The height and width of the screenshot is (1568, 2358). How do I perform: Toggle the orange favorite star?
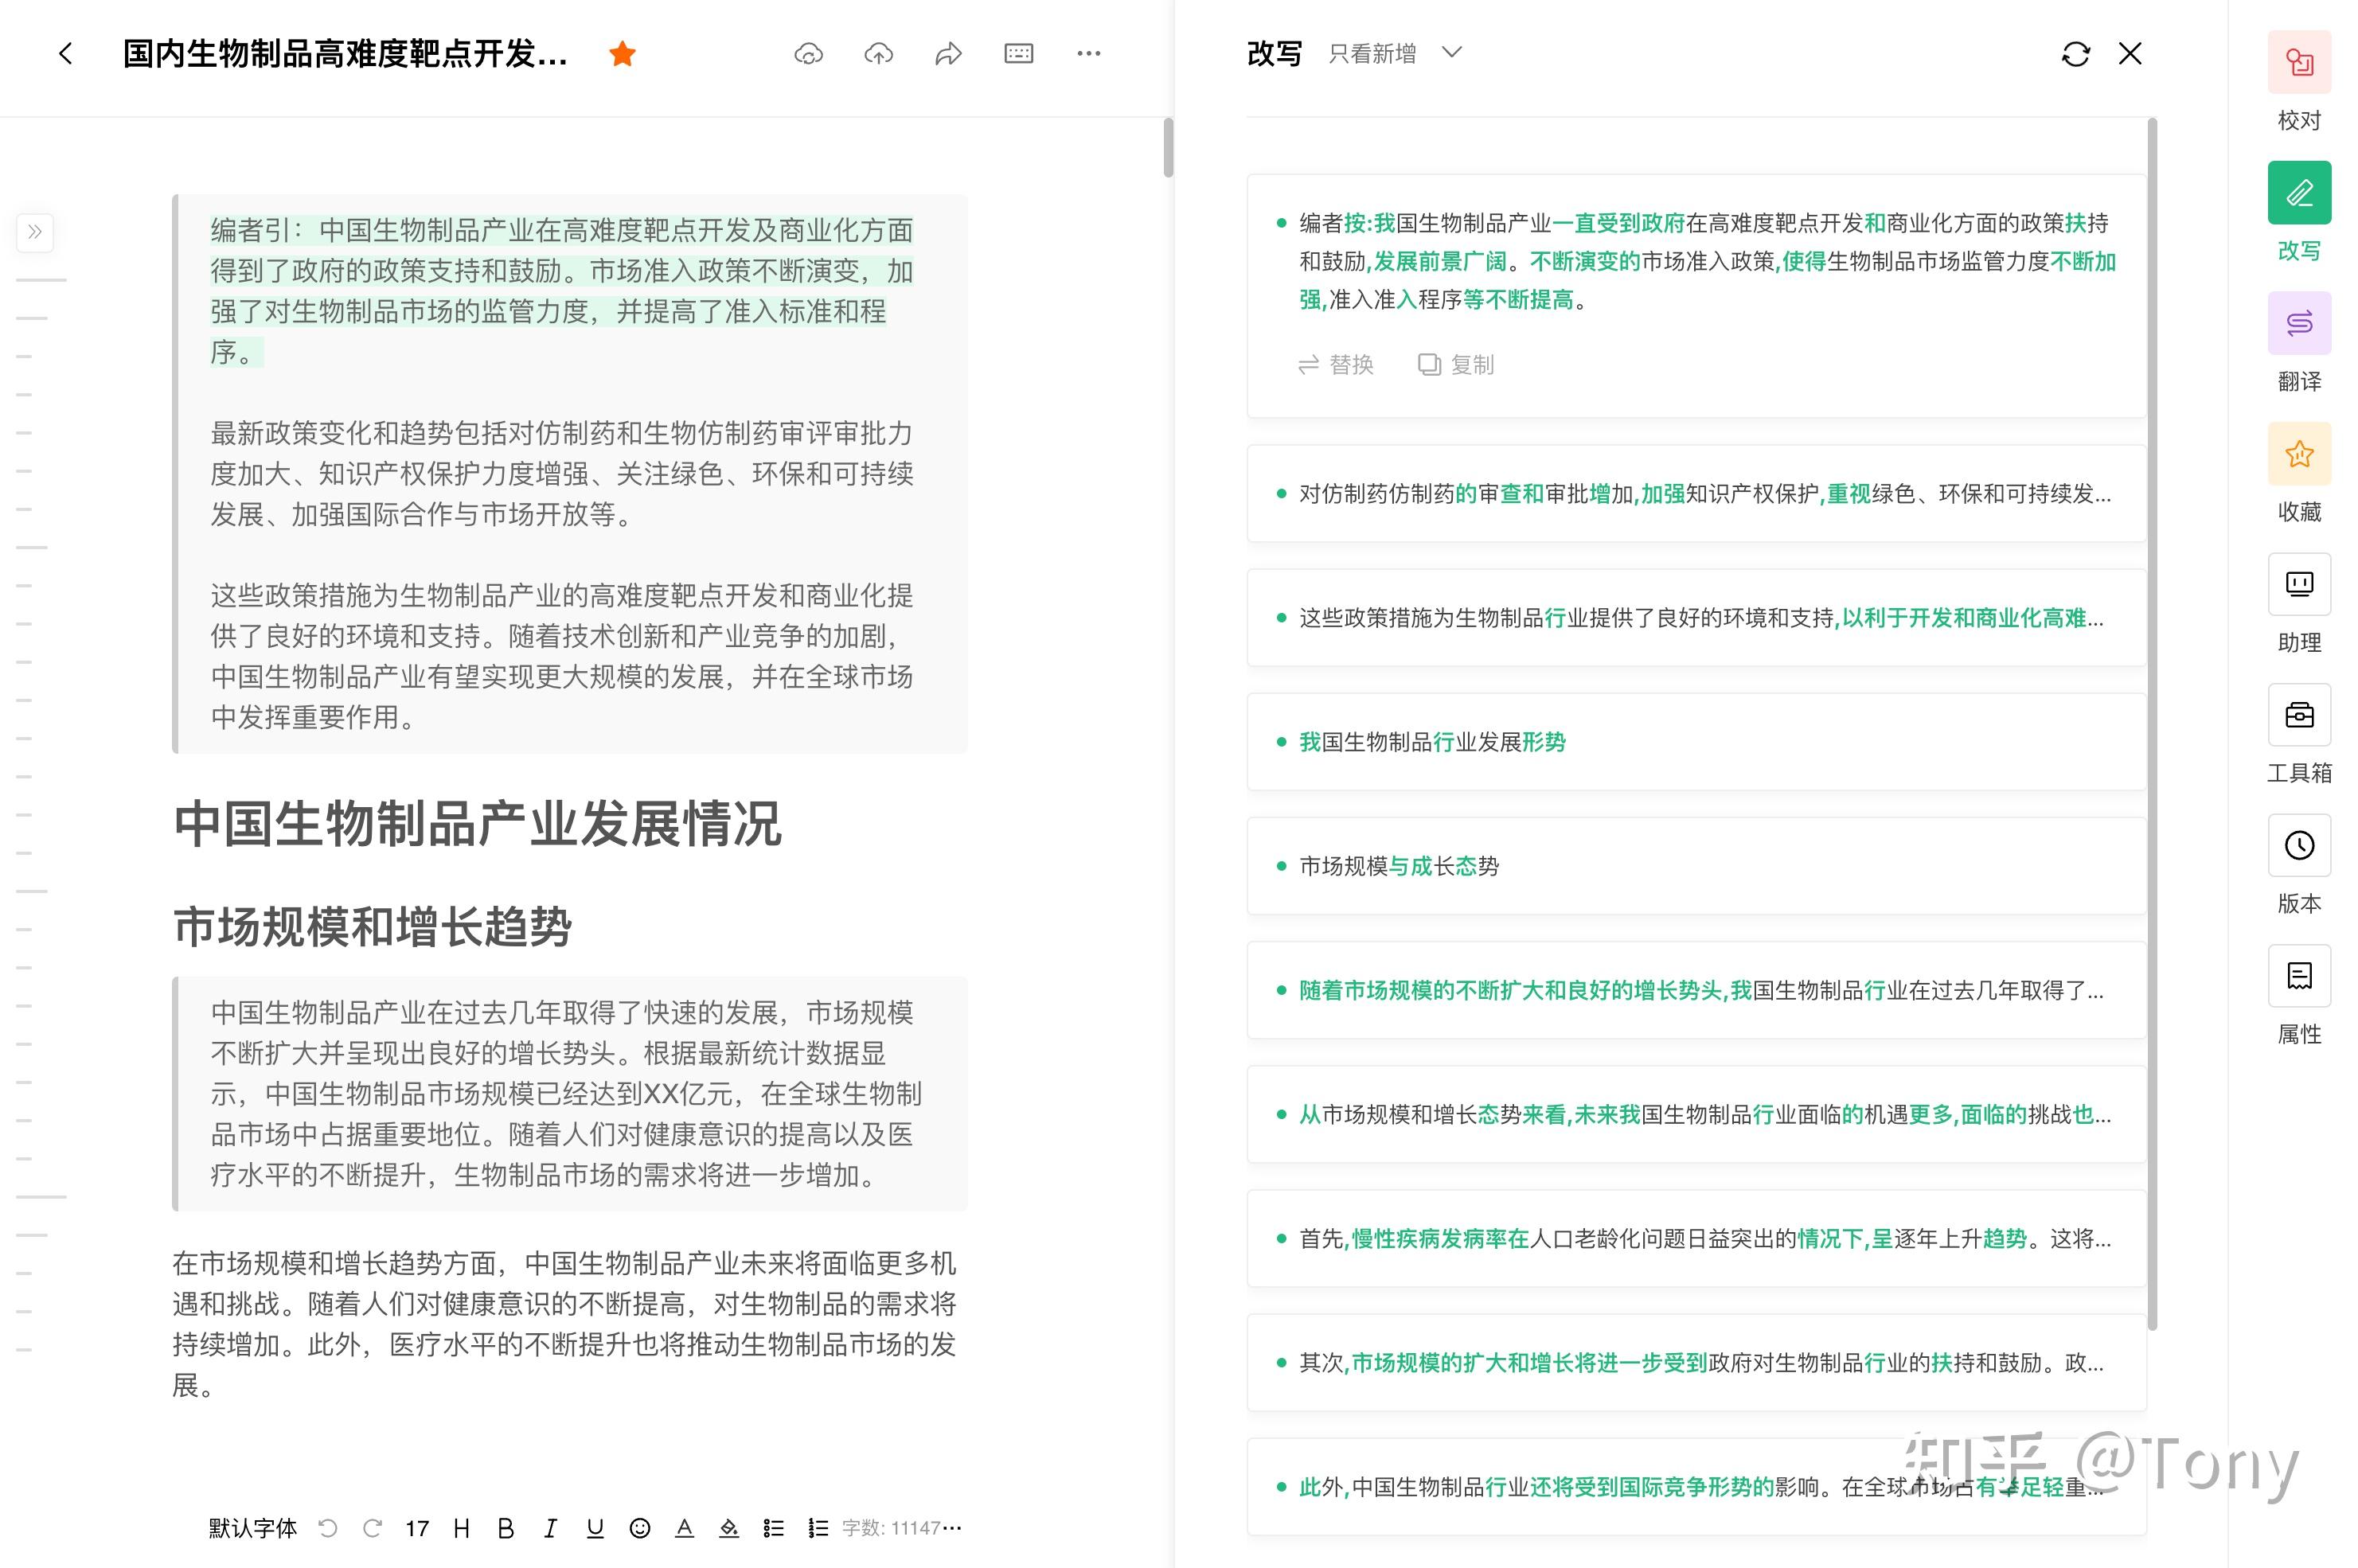click(x=622, y=54)
